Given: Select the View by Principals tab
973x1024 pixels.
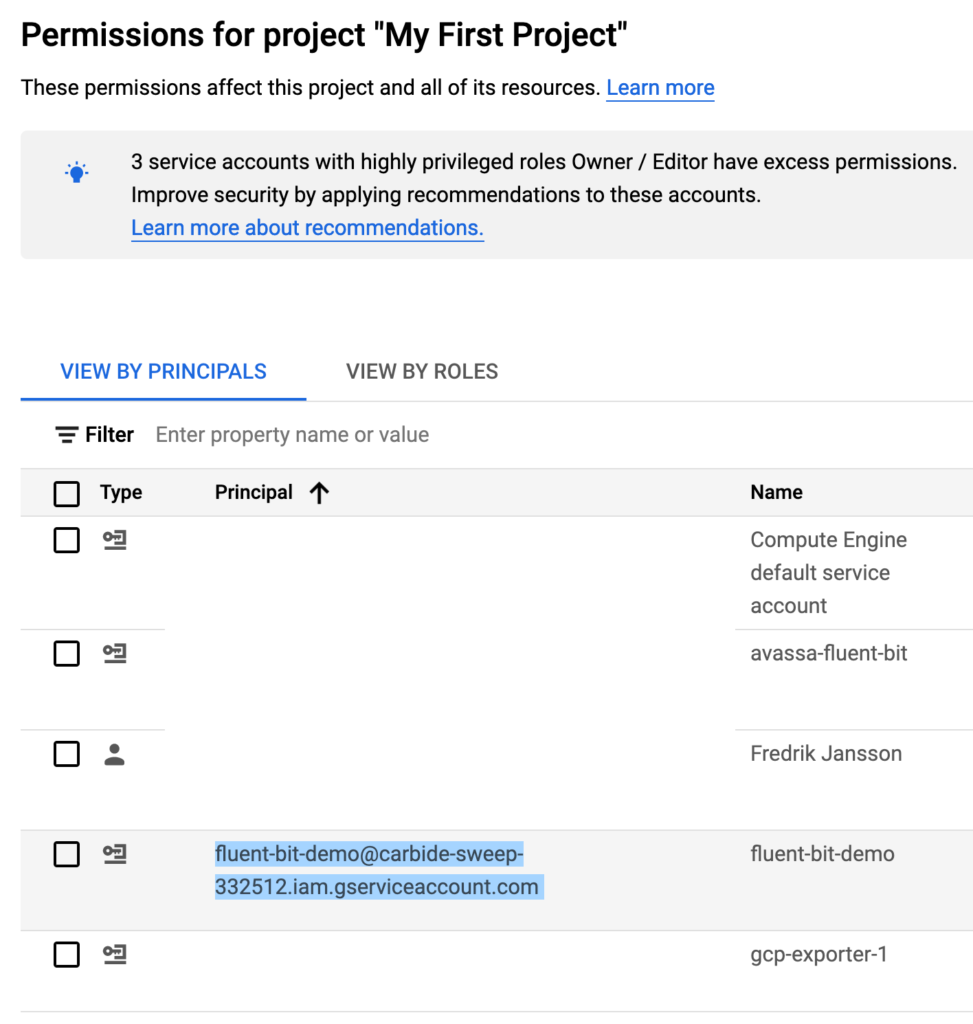Looking at the screenshot, I should 163,372.
